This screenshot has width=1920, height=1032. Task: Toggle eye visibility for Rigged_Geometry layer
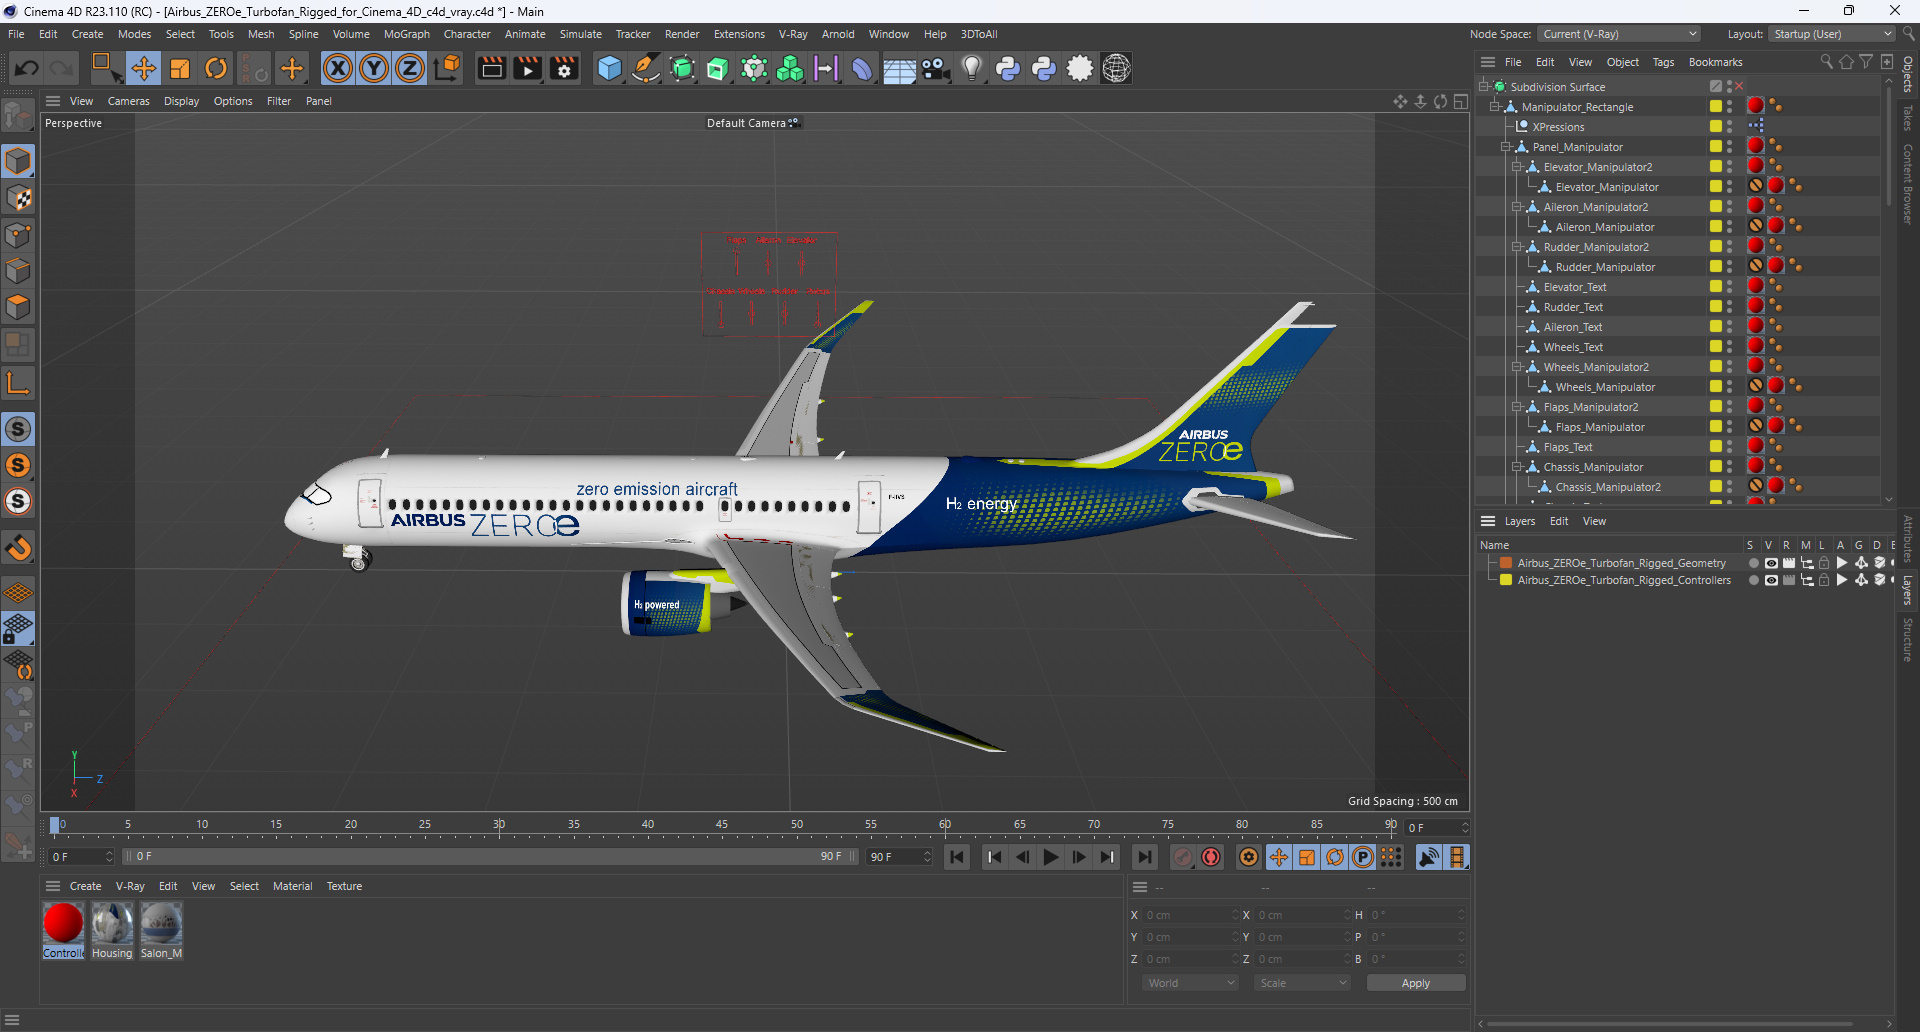click(1771, 563)
